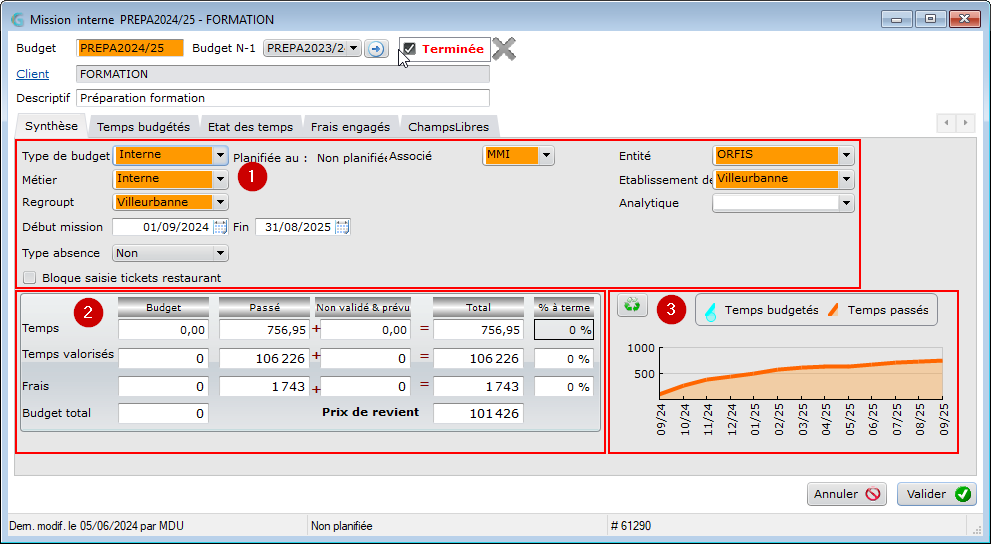The image size is (991, 544).
Task: Click the Budget column header
Action: [x=163, y=307]
